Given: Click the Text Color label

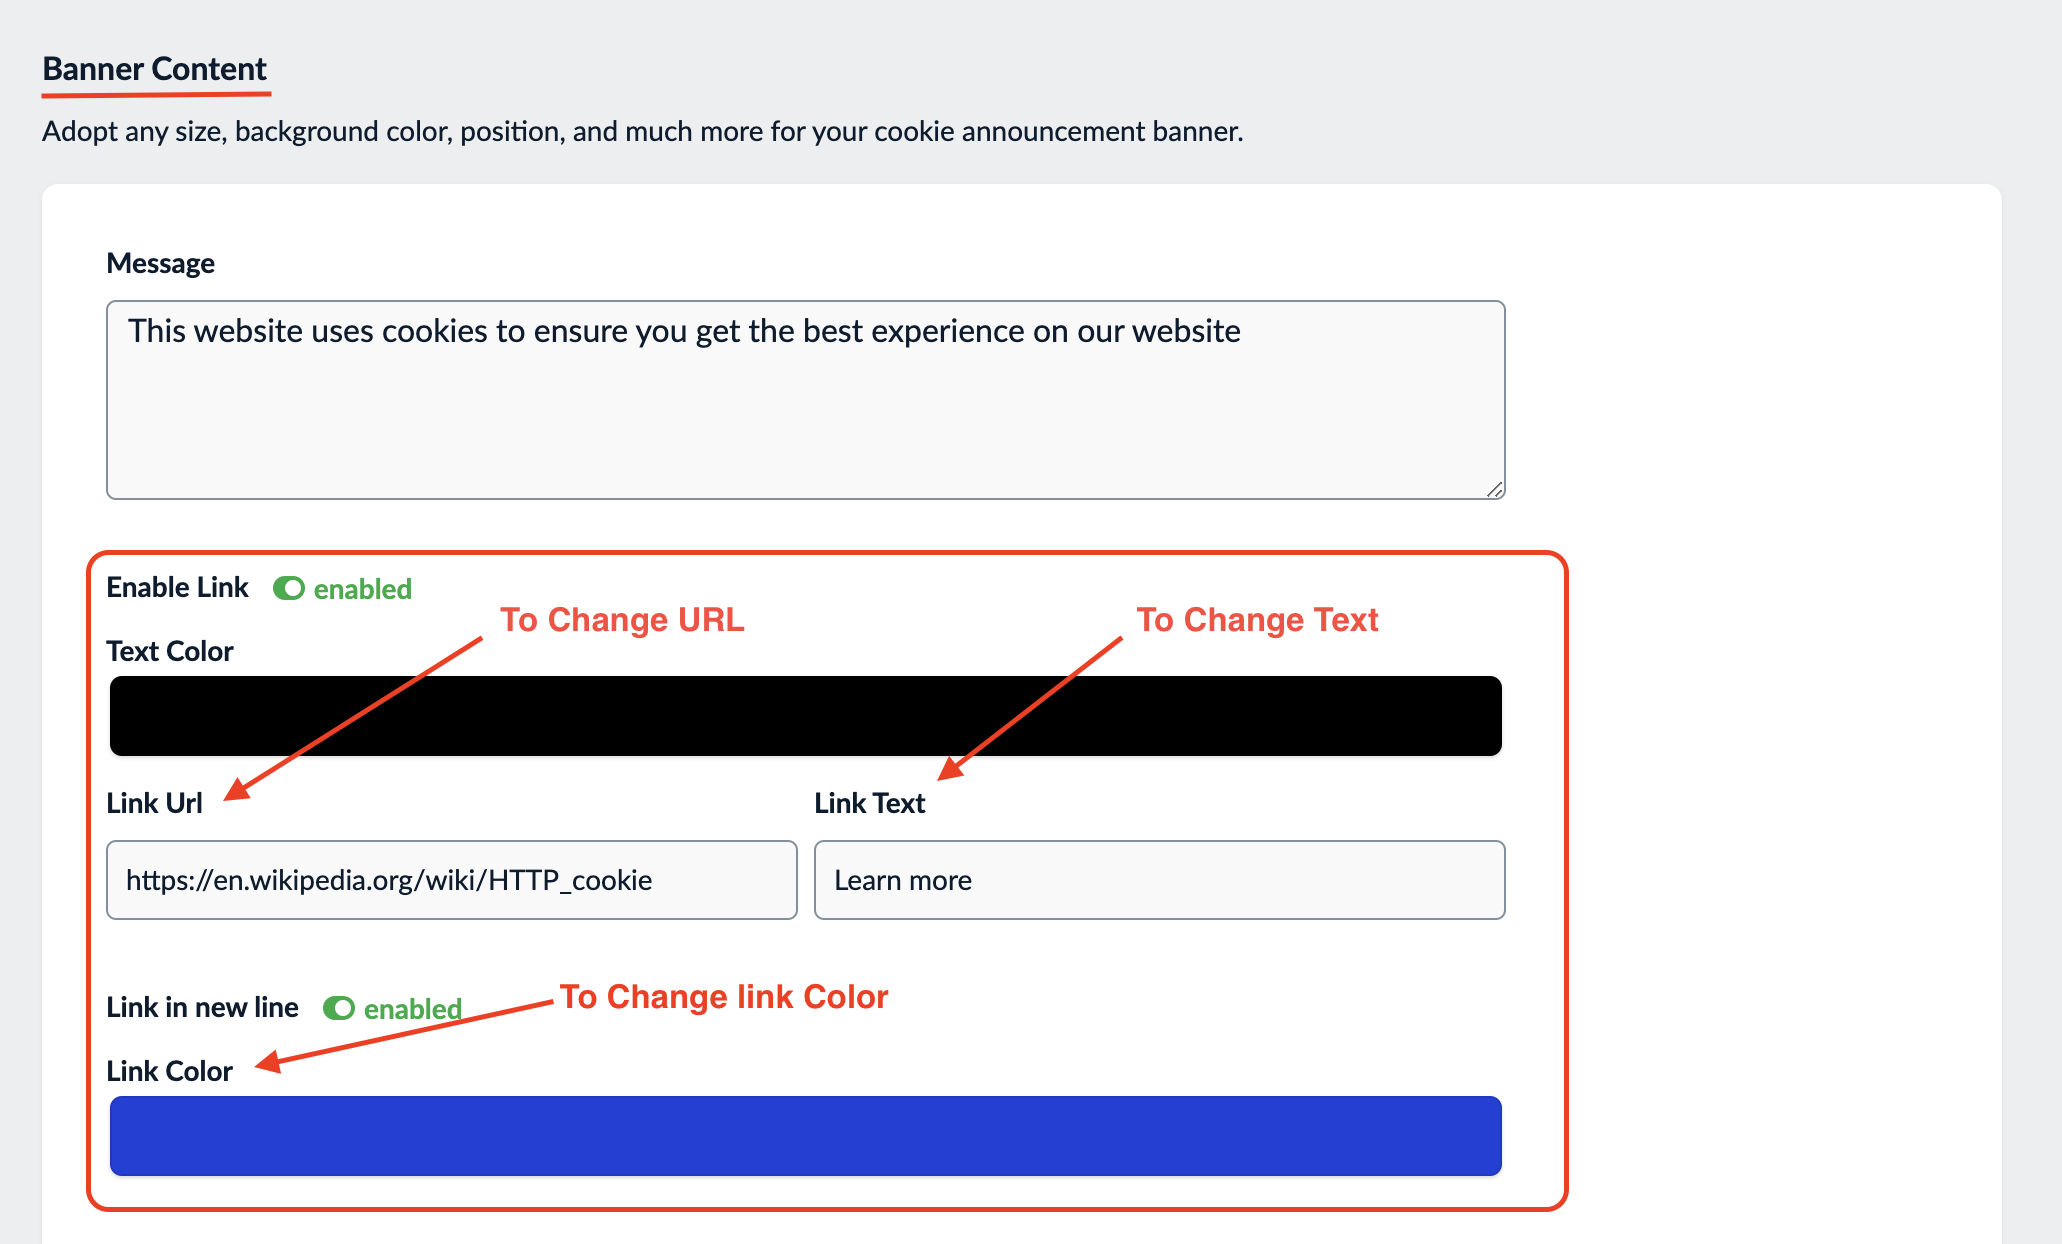Looking at the screenshot, I should 170,651.
